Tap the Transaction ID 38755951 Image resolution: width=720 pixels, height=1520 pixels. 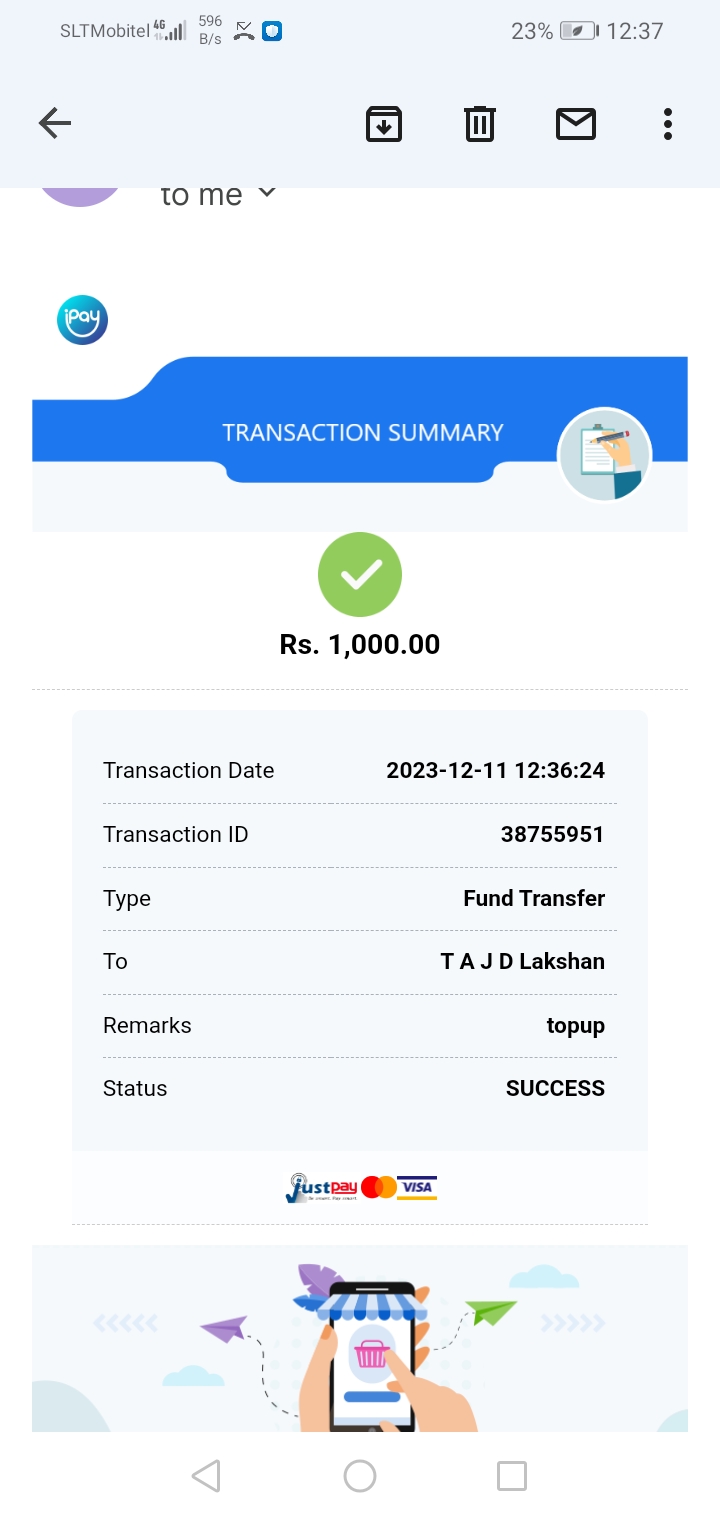[x=552, y=834]
